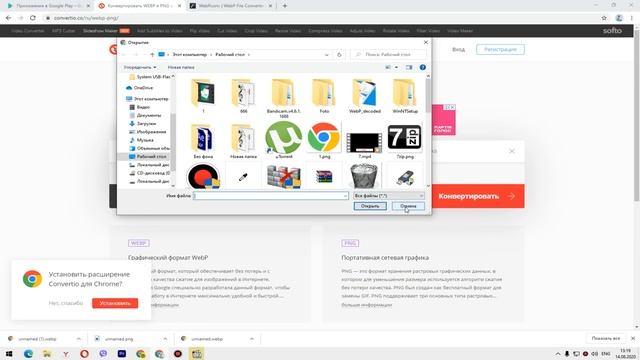Viewport: 640px width, 360px height.
Task: Toggle the preview pane icon in dialog
Action: pyautogui.click(x=409, y=67)
